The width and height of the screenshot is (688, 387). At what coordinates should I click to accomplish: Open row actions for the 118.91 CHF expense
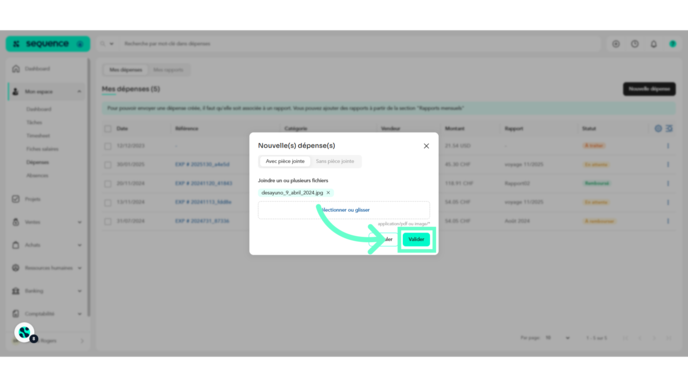(x=668, y=183)
